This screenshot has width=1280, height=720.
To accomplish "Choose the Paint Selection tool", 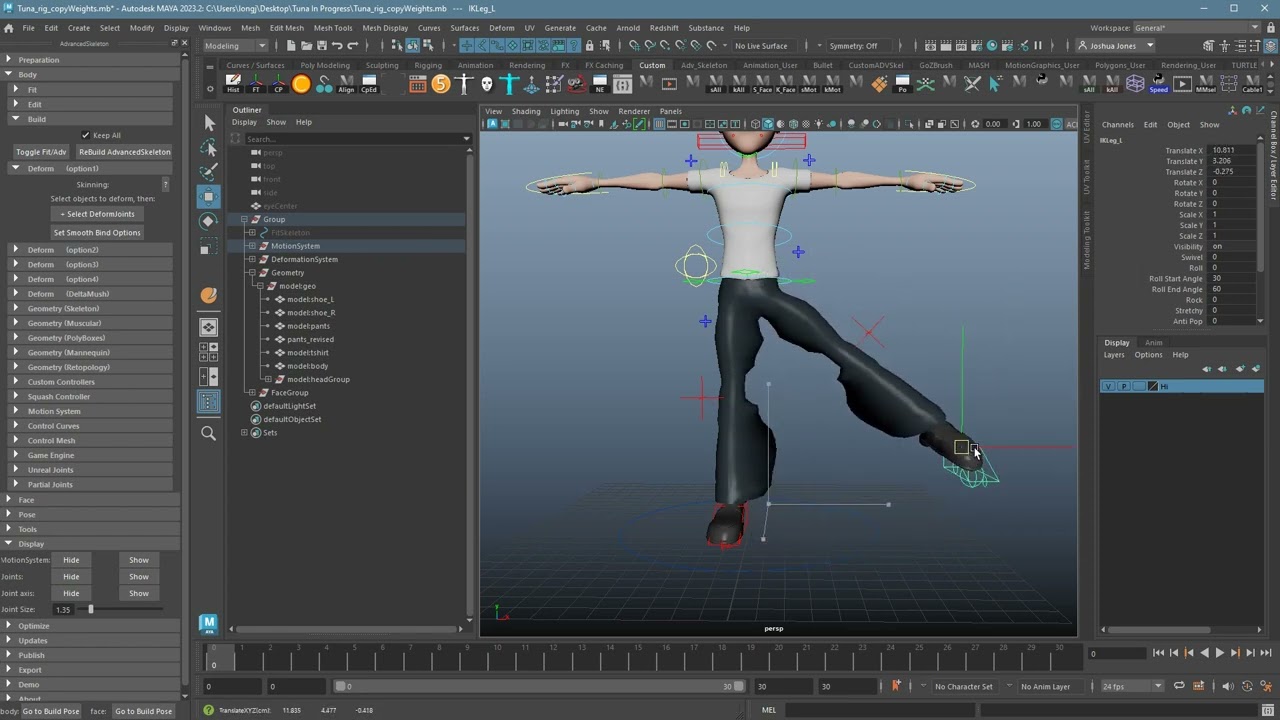I will click(209, 171).
